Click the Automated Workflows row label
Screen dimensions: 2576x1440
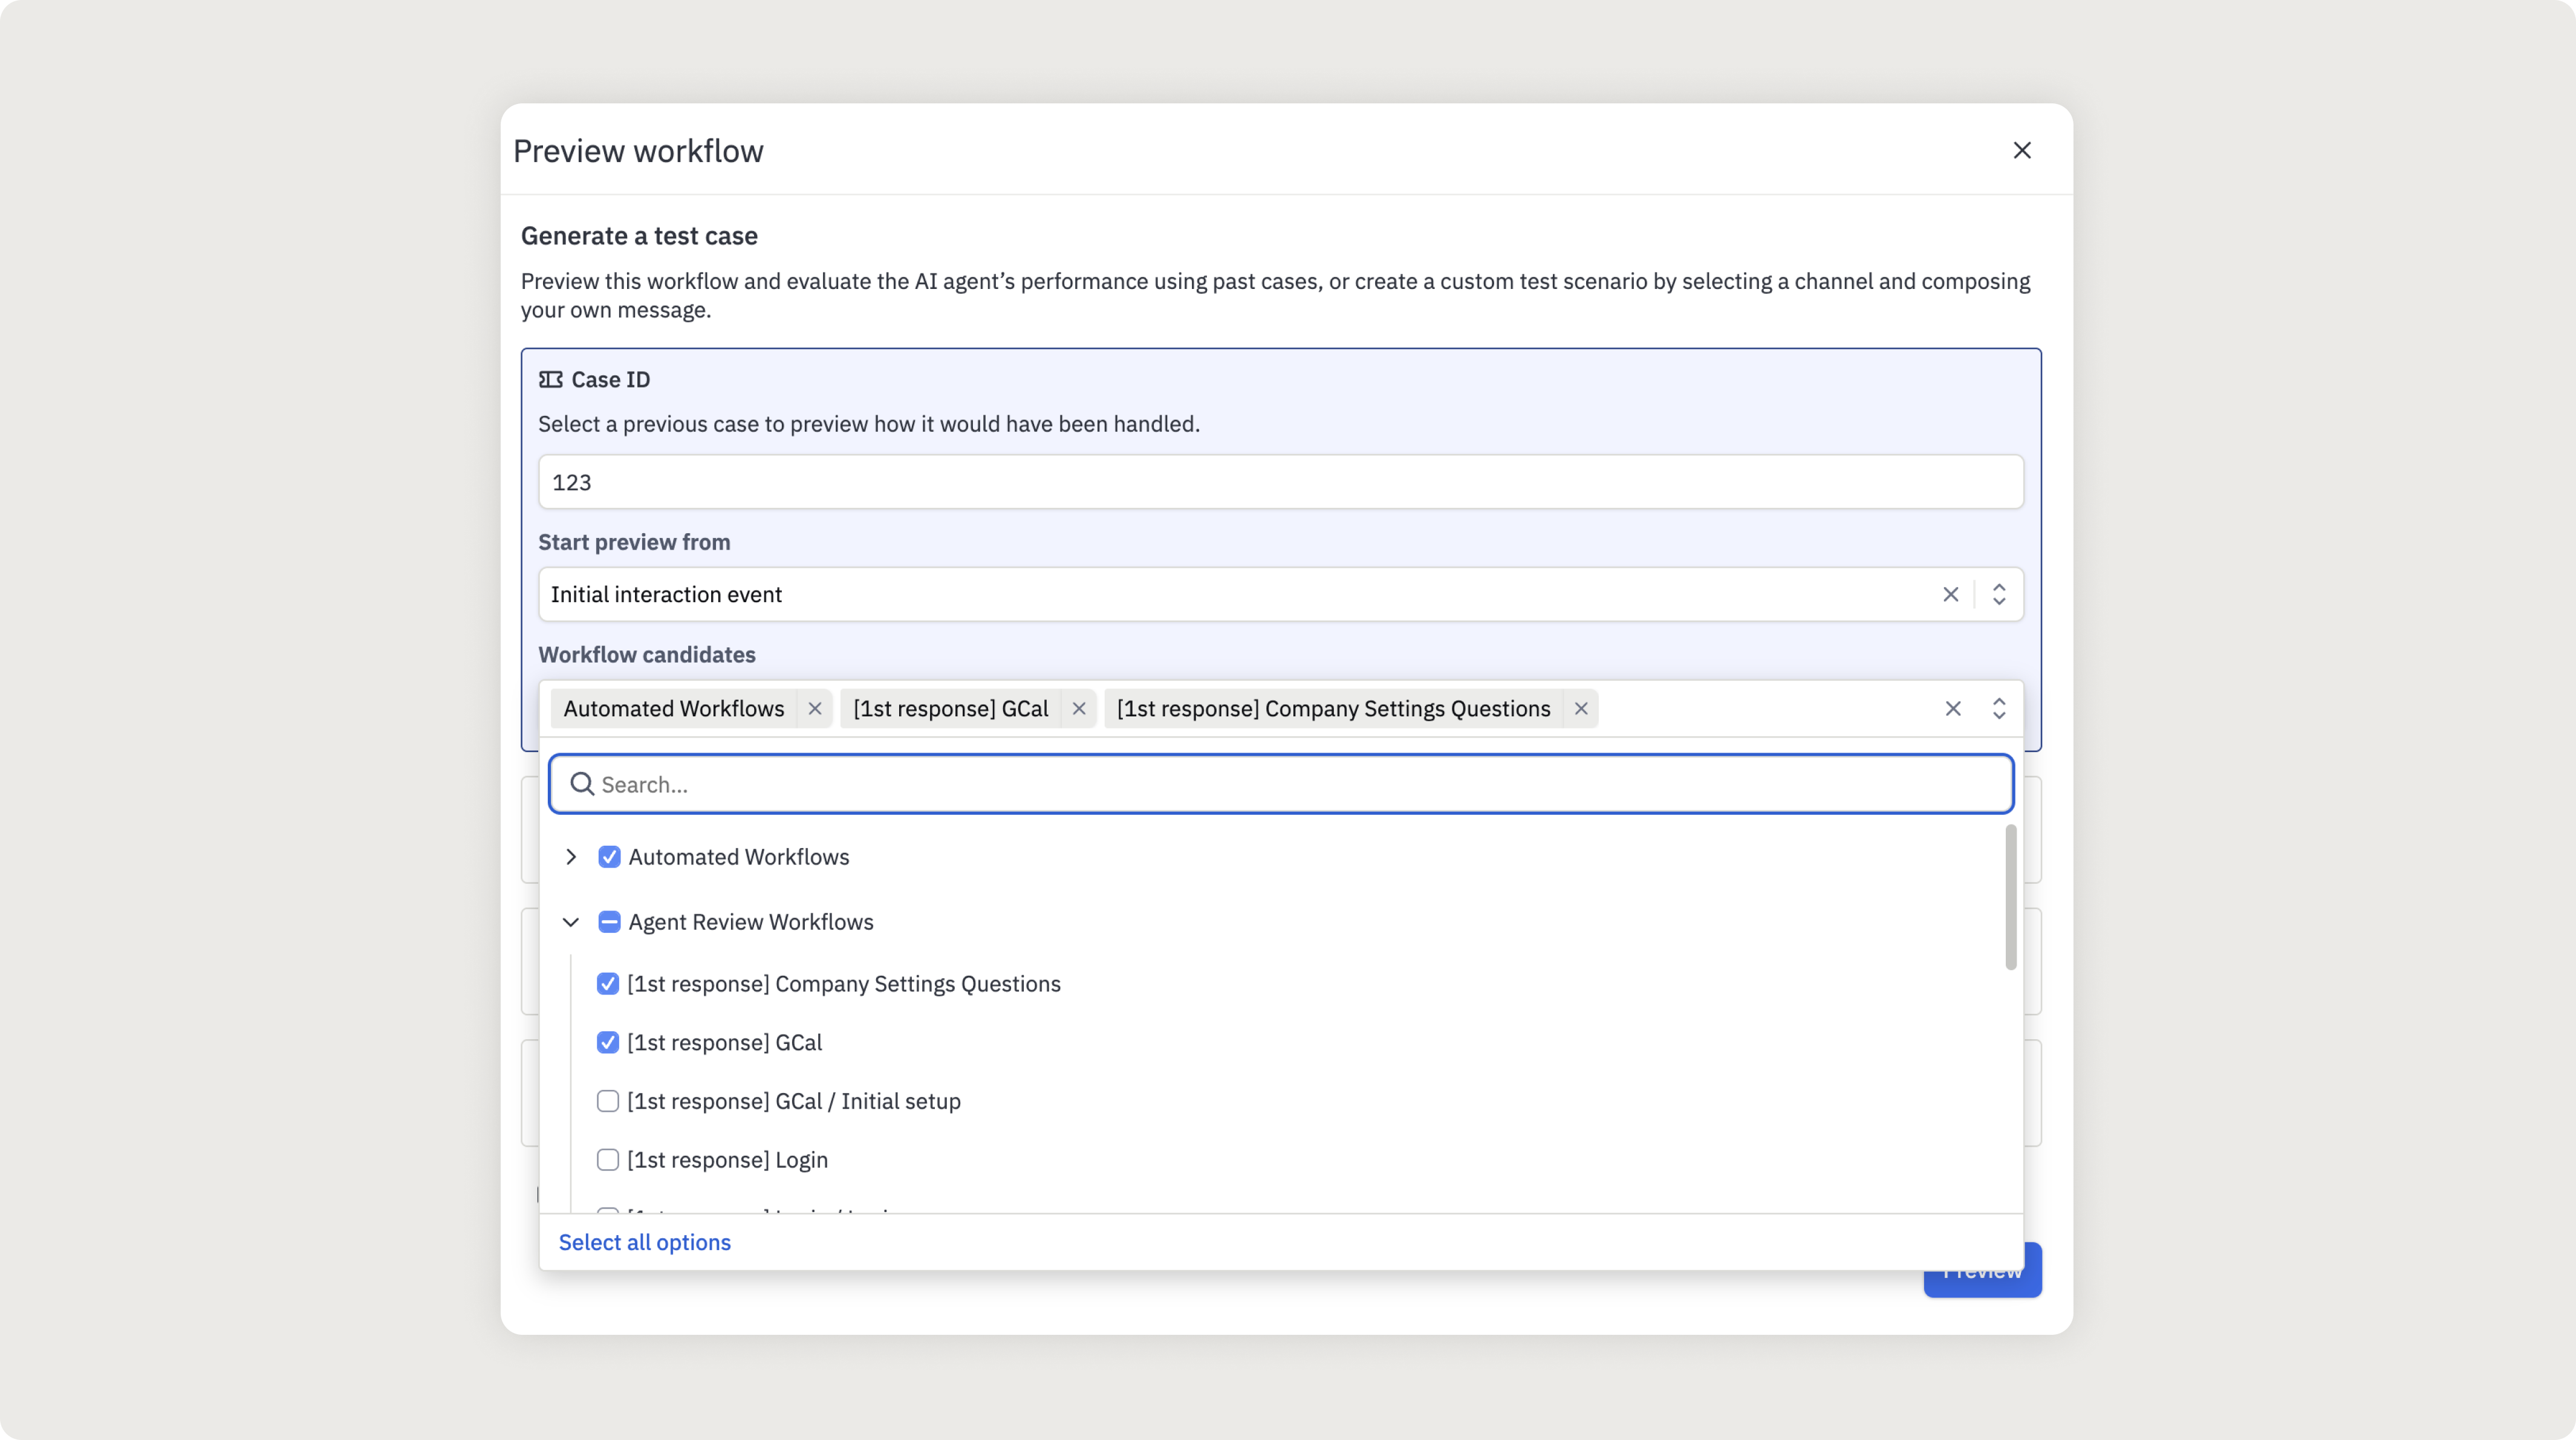coord(738,857)
